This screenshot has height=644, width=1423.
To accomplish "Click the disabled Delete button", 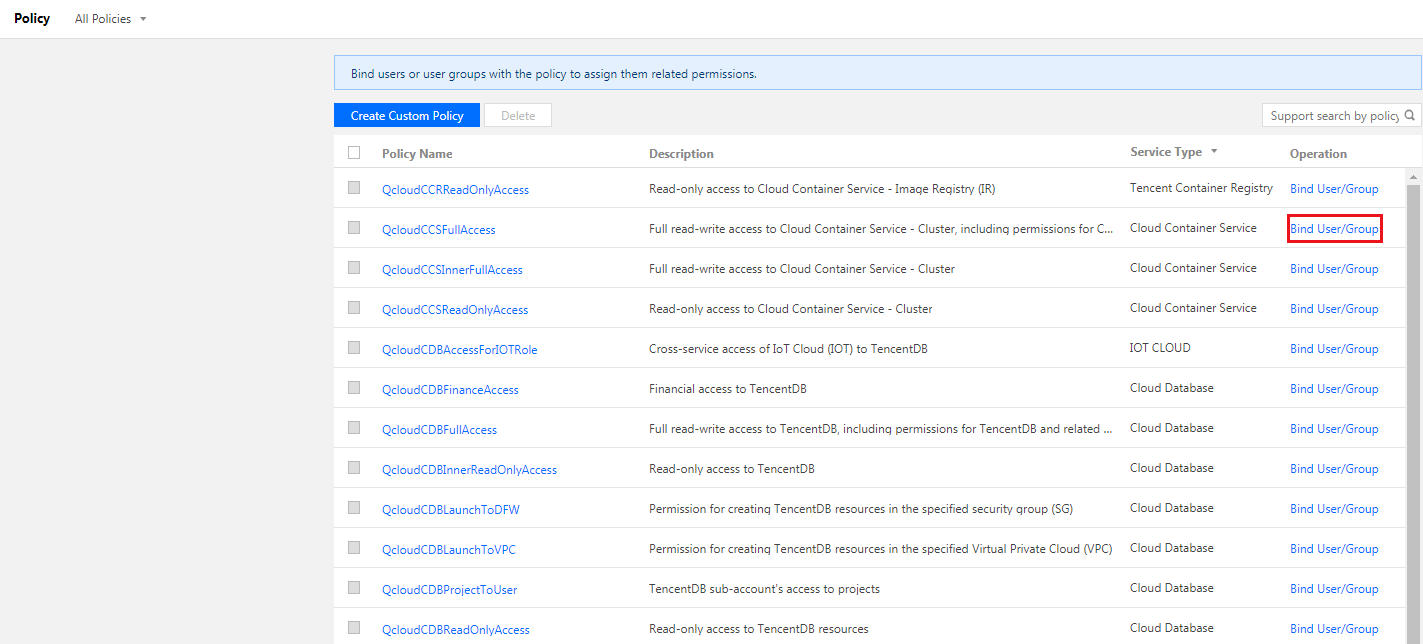I will (x=518, y=116).
